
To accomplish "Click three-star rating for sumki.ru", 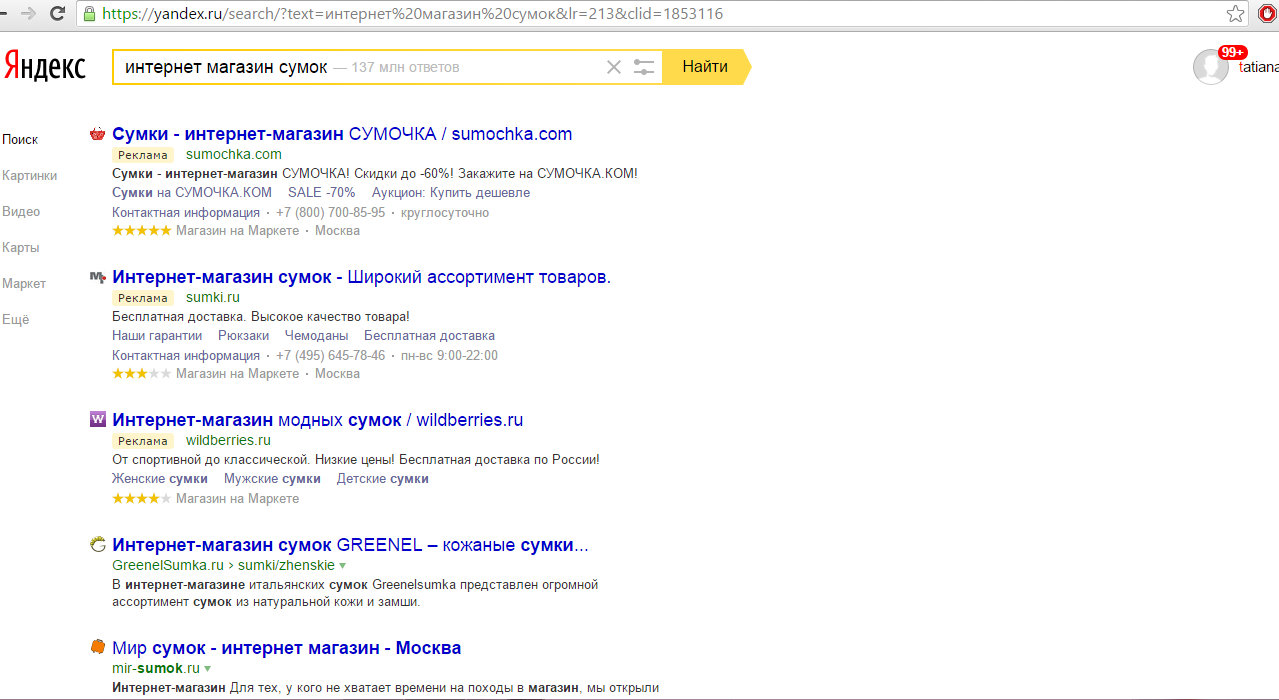I will coord(142,374).
